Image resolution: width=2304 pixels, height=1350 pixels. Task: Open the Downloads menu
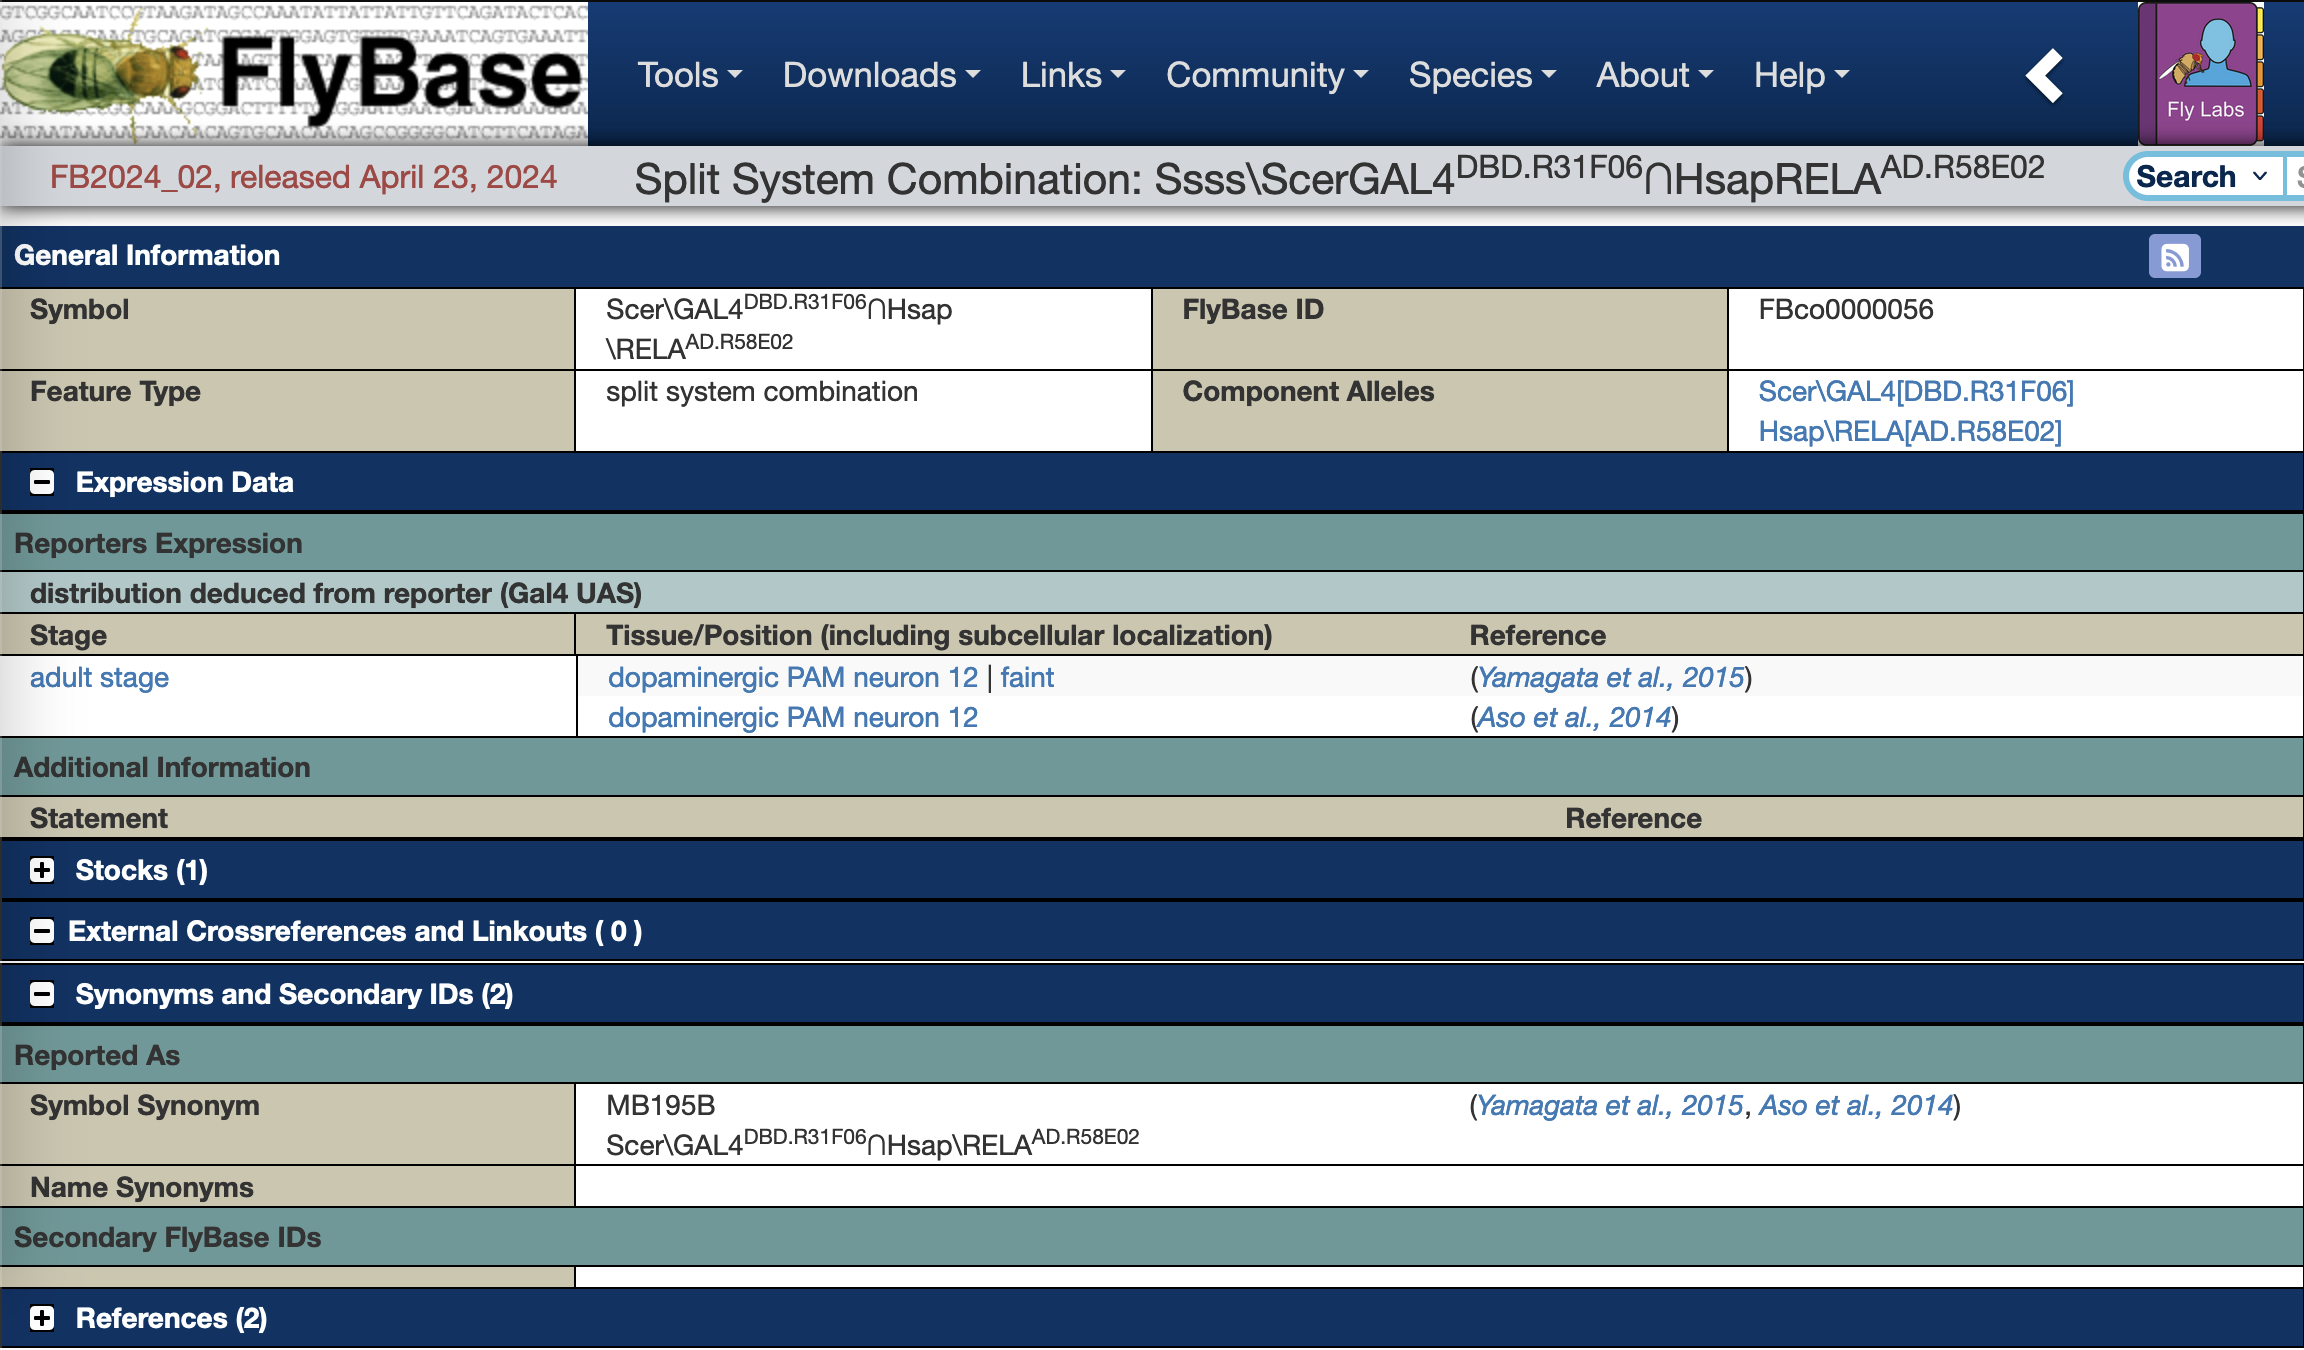coord(880,75)
